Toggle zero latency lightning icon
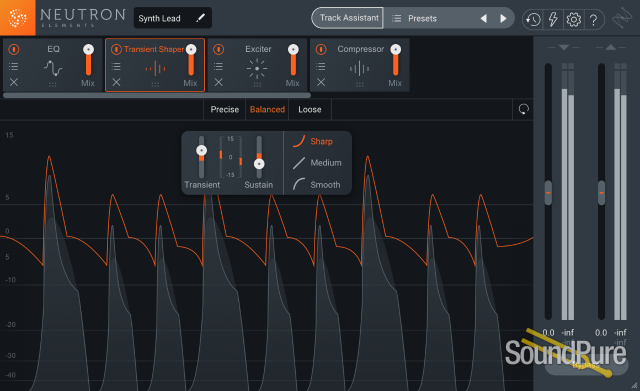The height and width of the screenshot is (391, 640). point(553,19)
